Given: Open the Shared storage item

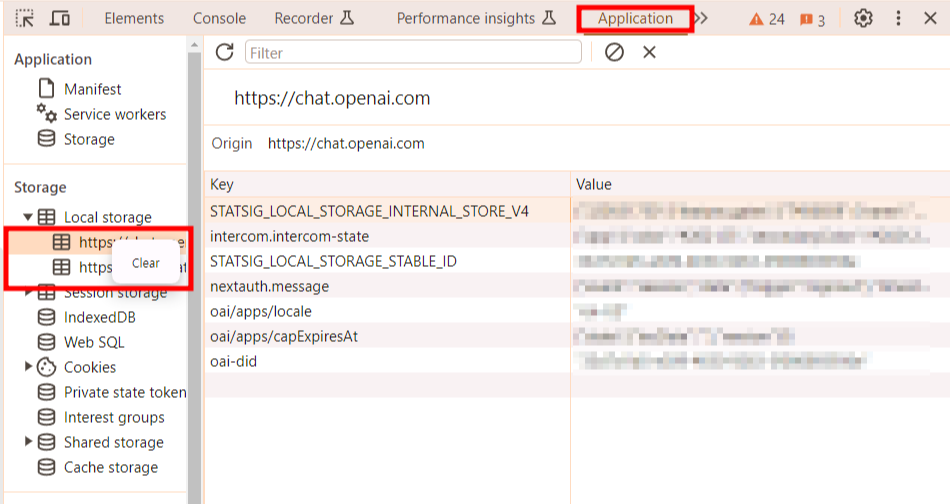Looking at the screenshot, I should [114, 442].
